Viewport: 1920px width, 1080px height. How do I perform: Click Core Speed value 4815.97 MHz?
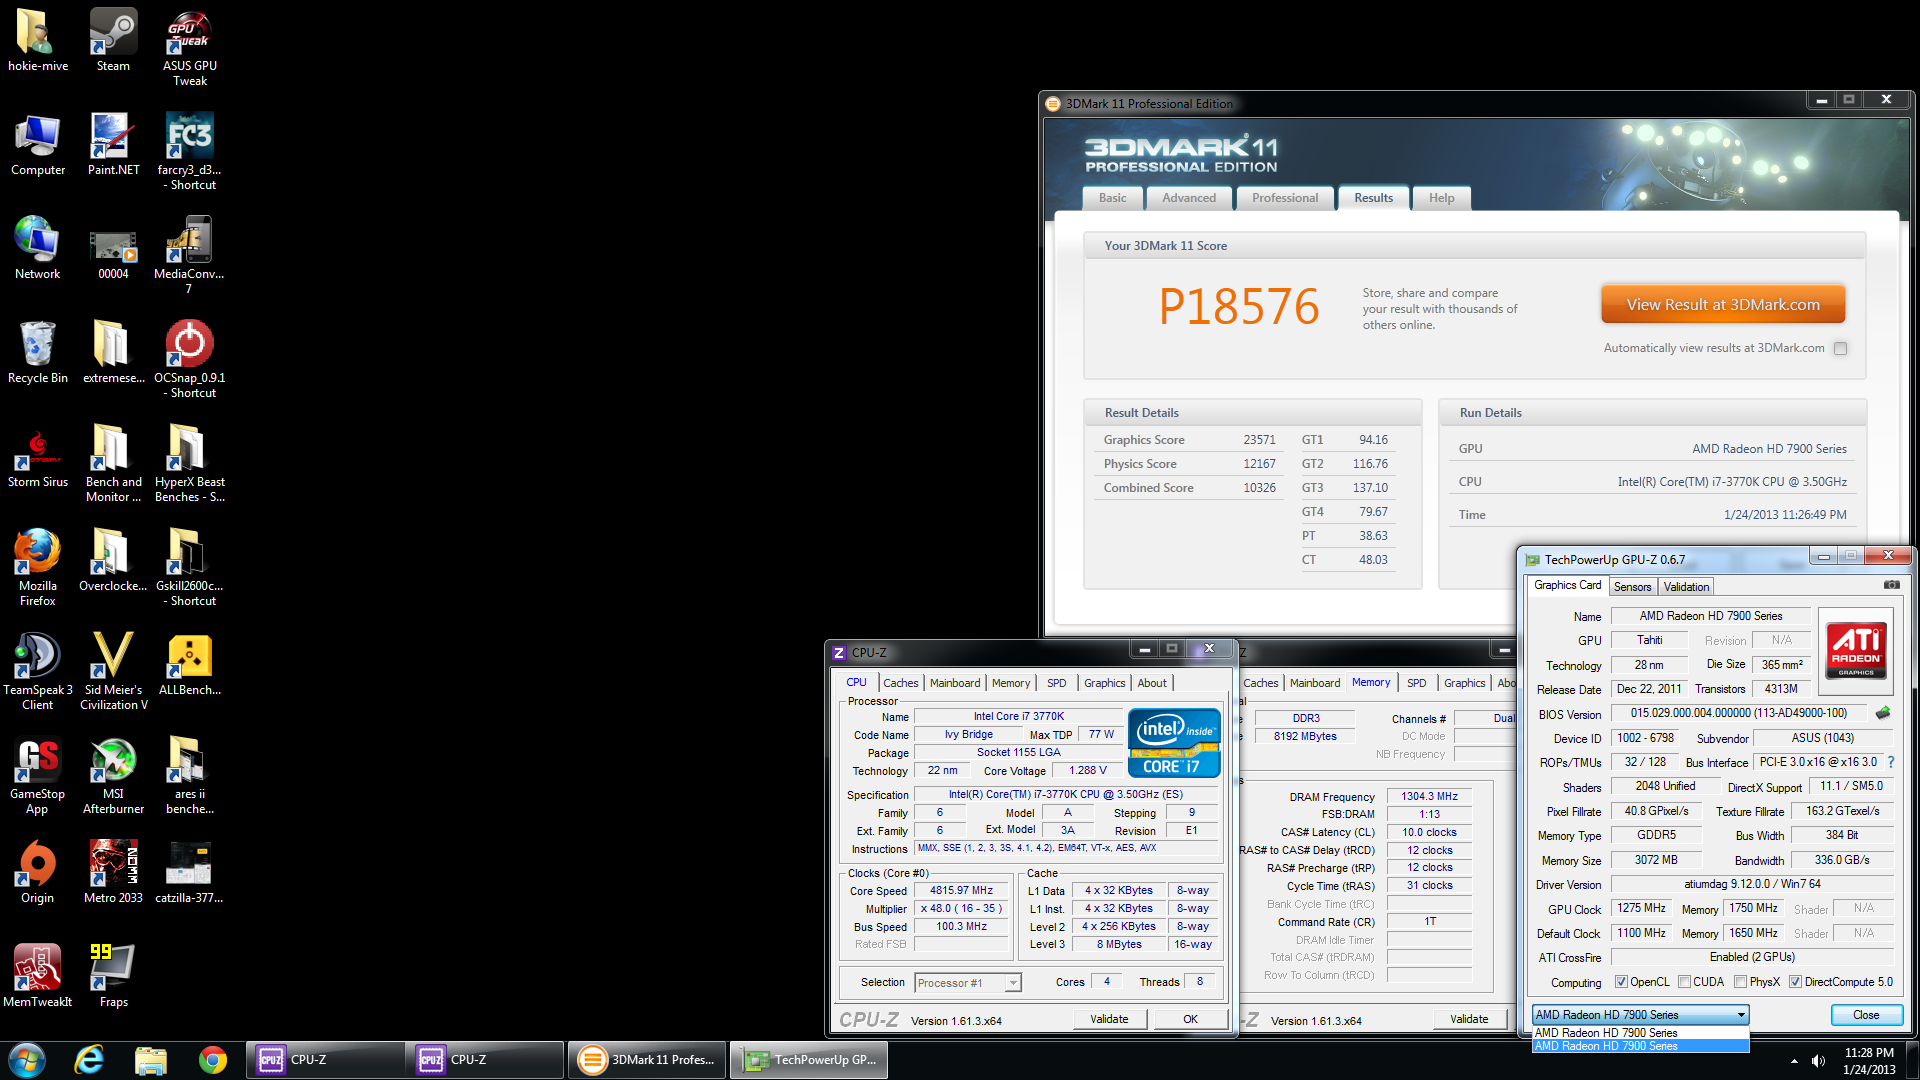[961, 890]
